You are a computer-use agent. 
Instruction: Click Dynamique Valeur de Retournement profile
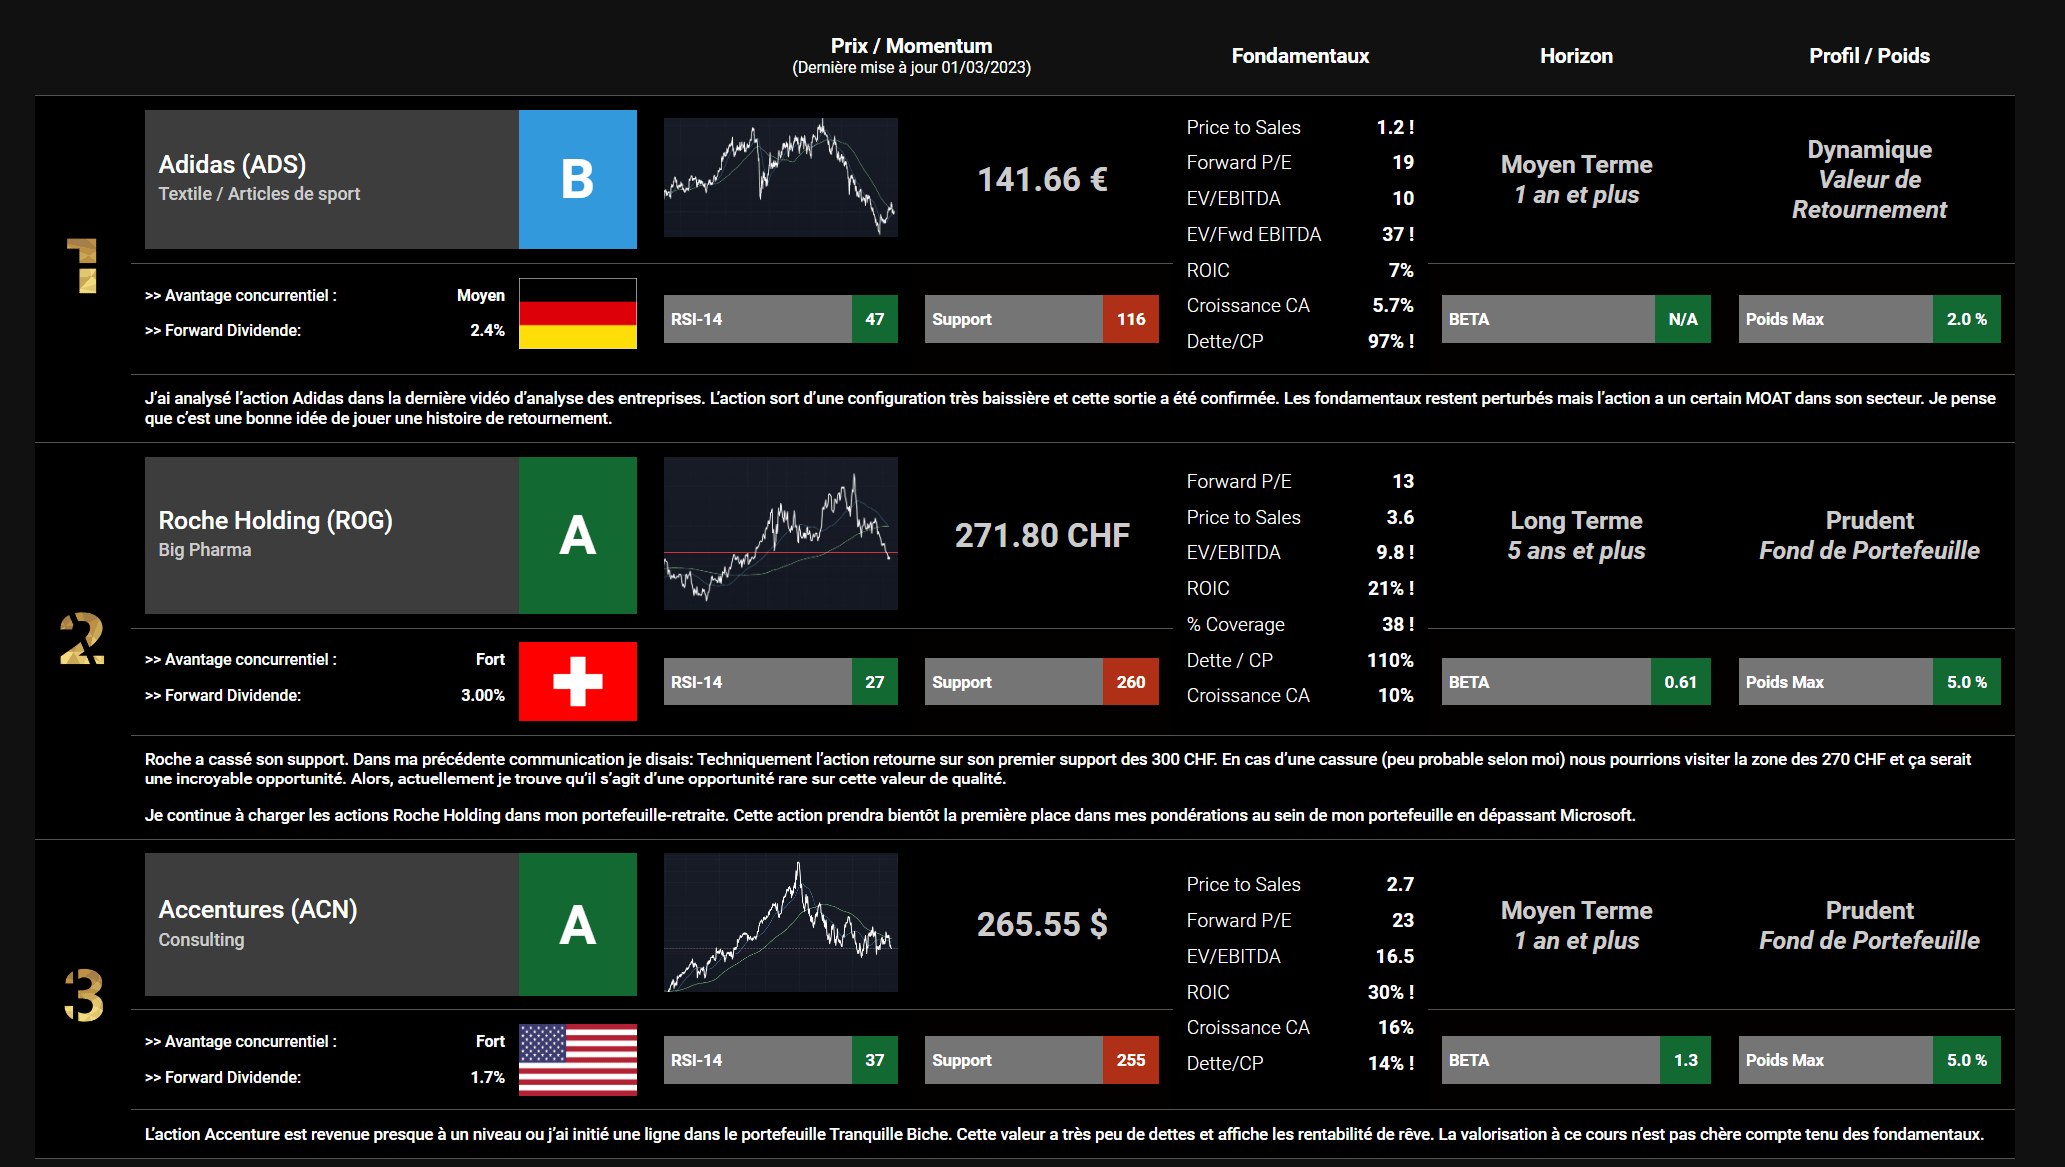pyautogui.click(x=1869, y=179)
